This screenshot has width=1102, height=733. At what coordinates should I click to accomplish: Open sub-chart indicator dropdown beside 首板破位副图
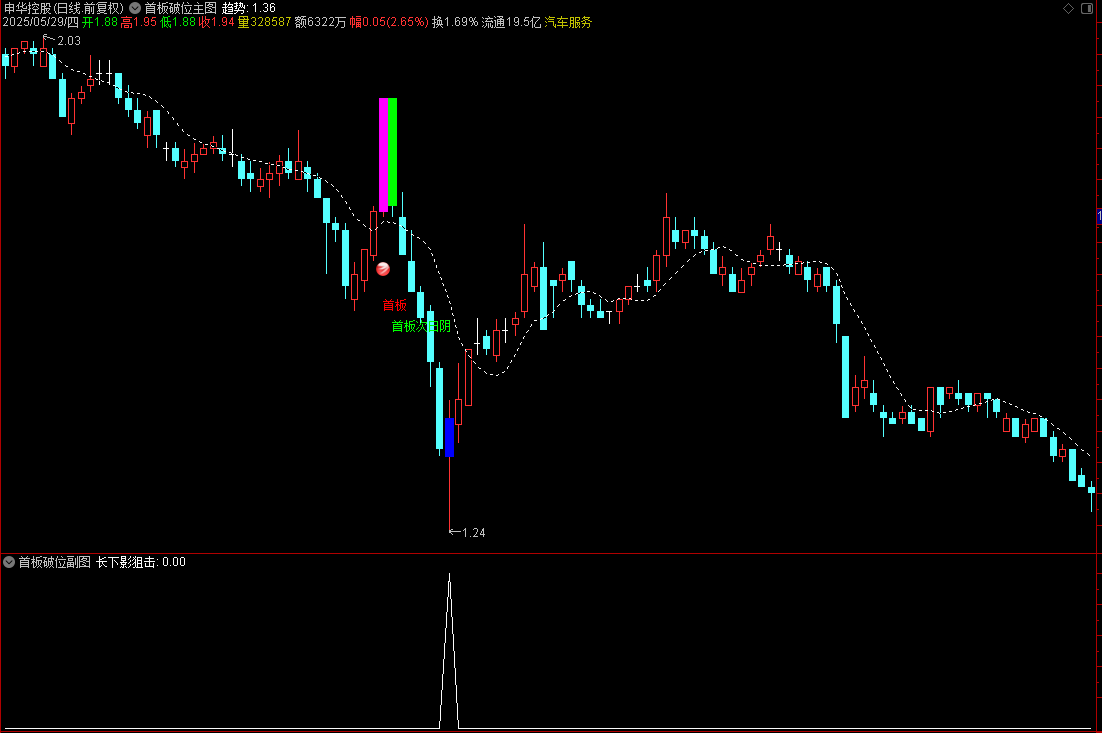coord(9,562)
